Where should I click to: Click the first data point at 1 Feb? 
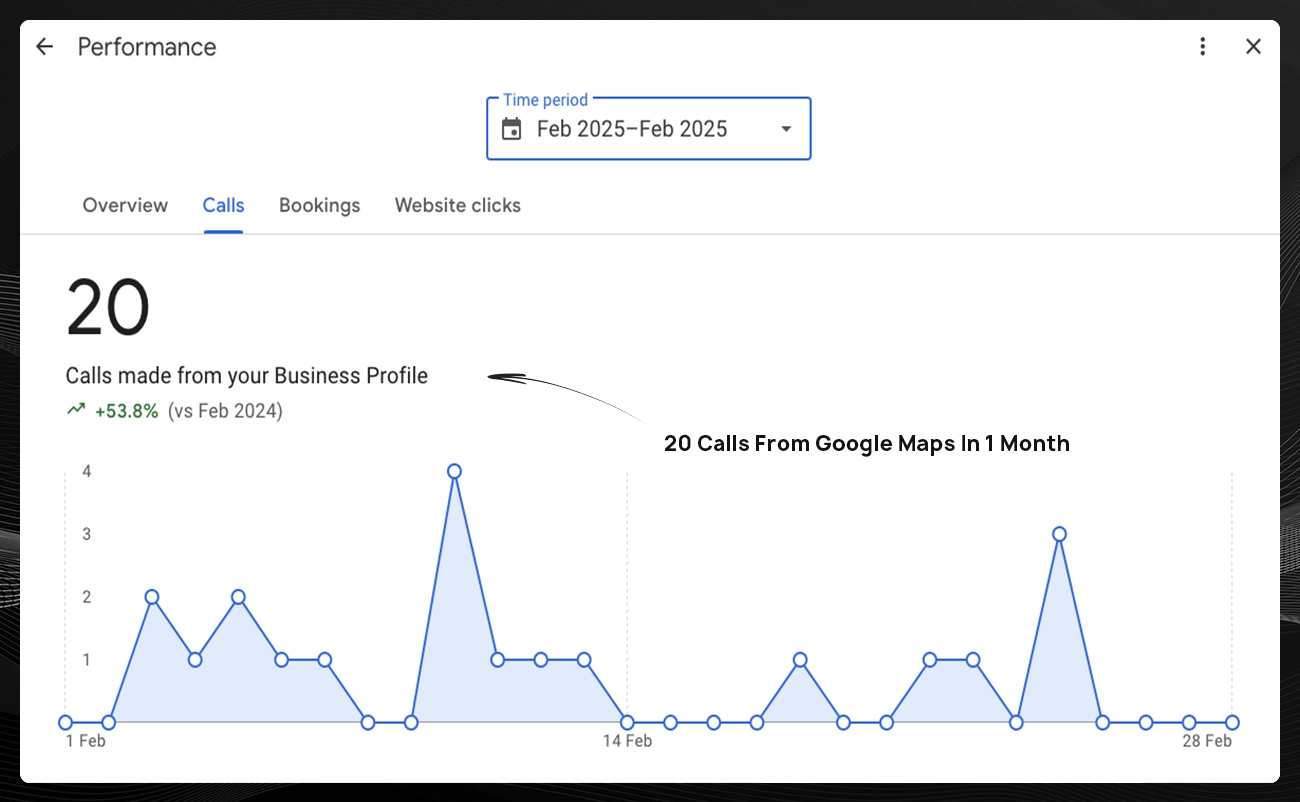pos(66,722)
